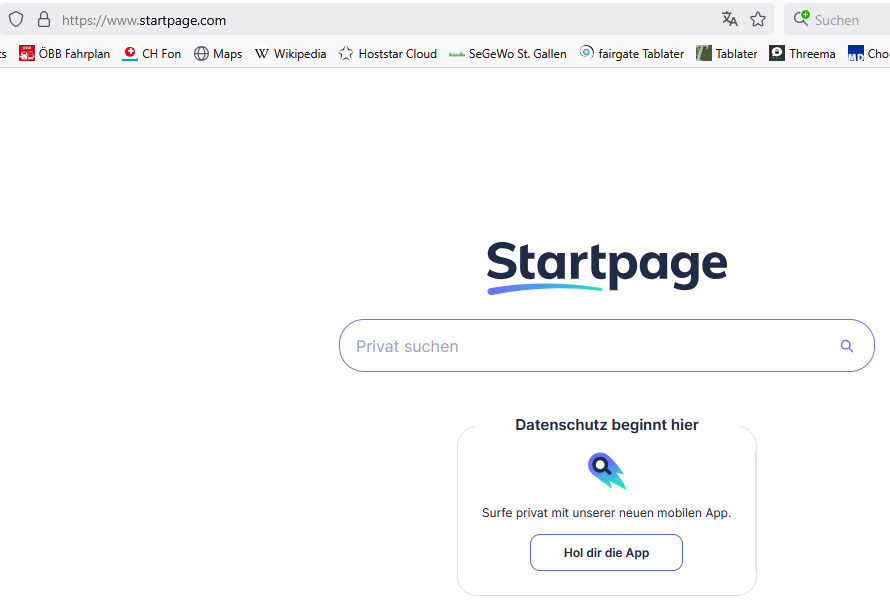Open the Wikipedia bookmark
The width and height of the screenshot is (890, 614).
pos(291,53)
